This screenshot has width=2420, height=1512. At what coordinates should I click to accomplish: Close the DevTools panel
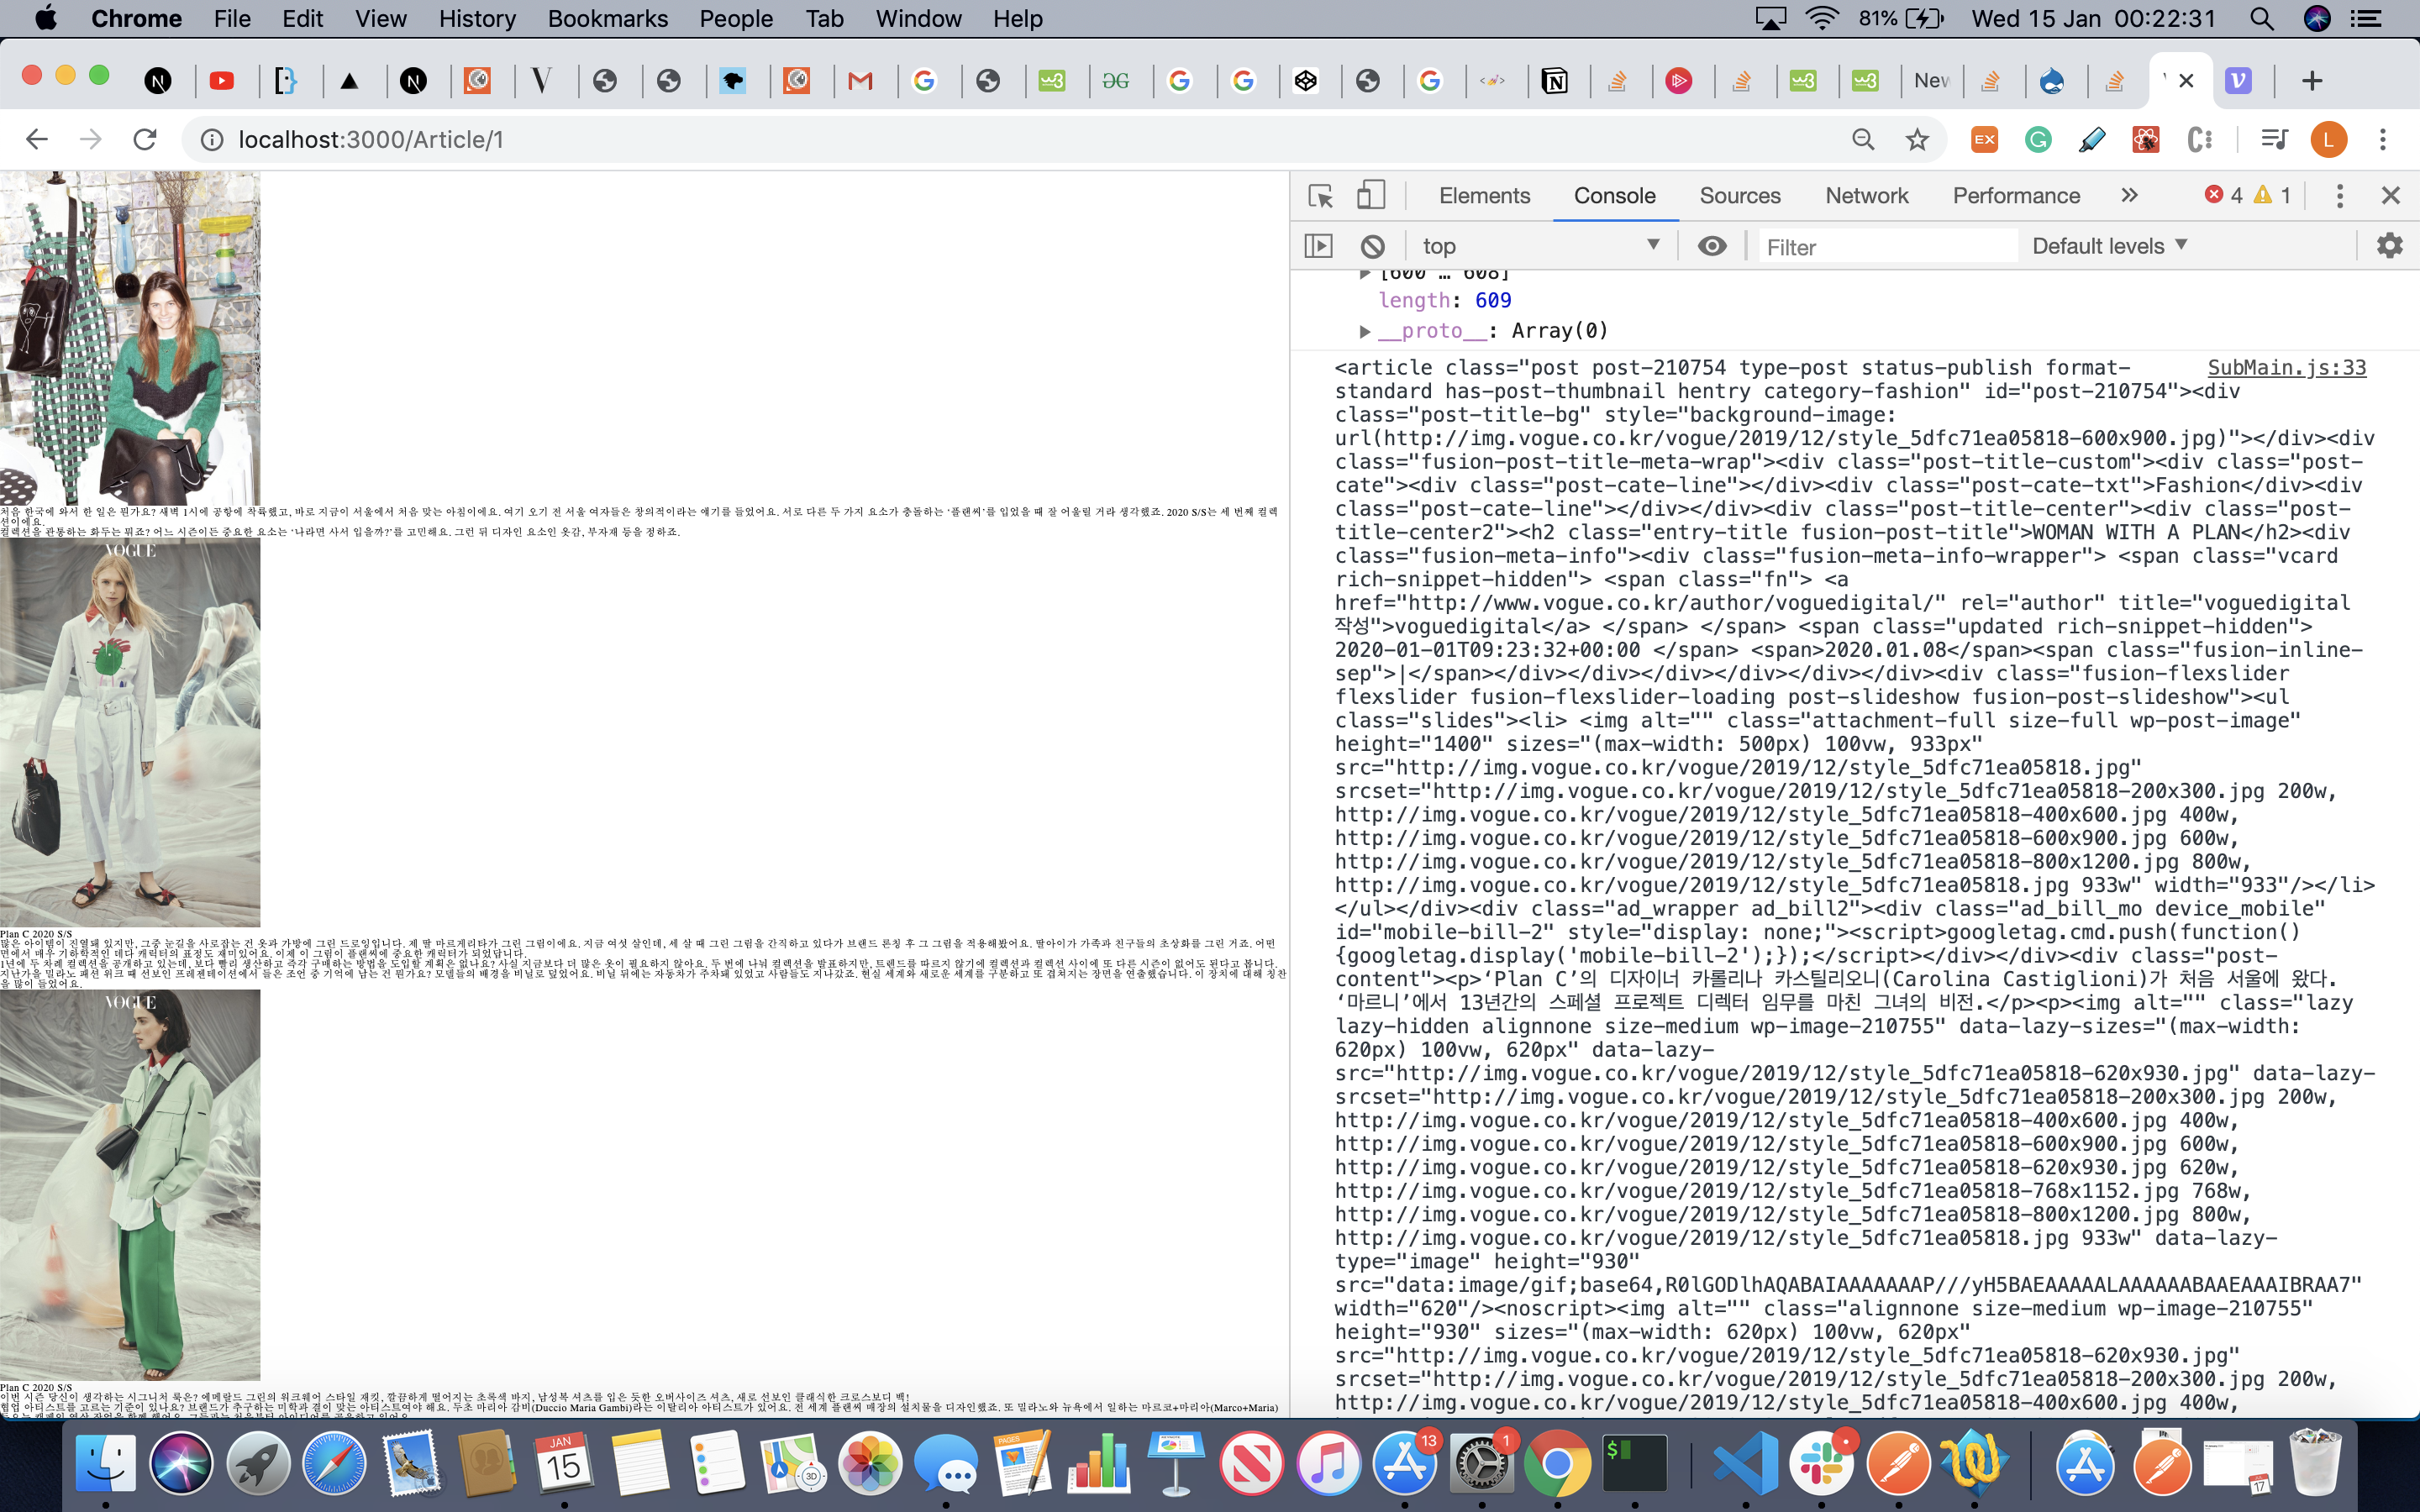pos(2391,196)
